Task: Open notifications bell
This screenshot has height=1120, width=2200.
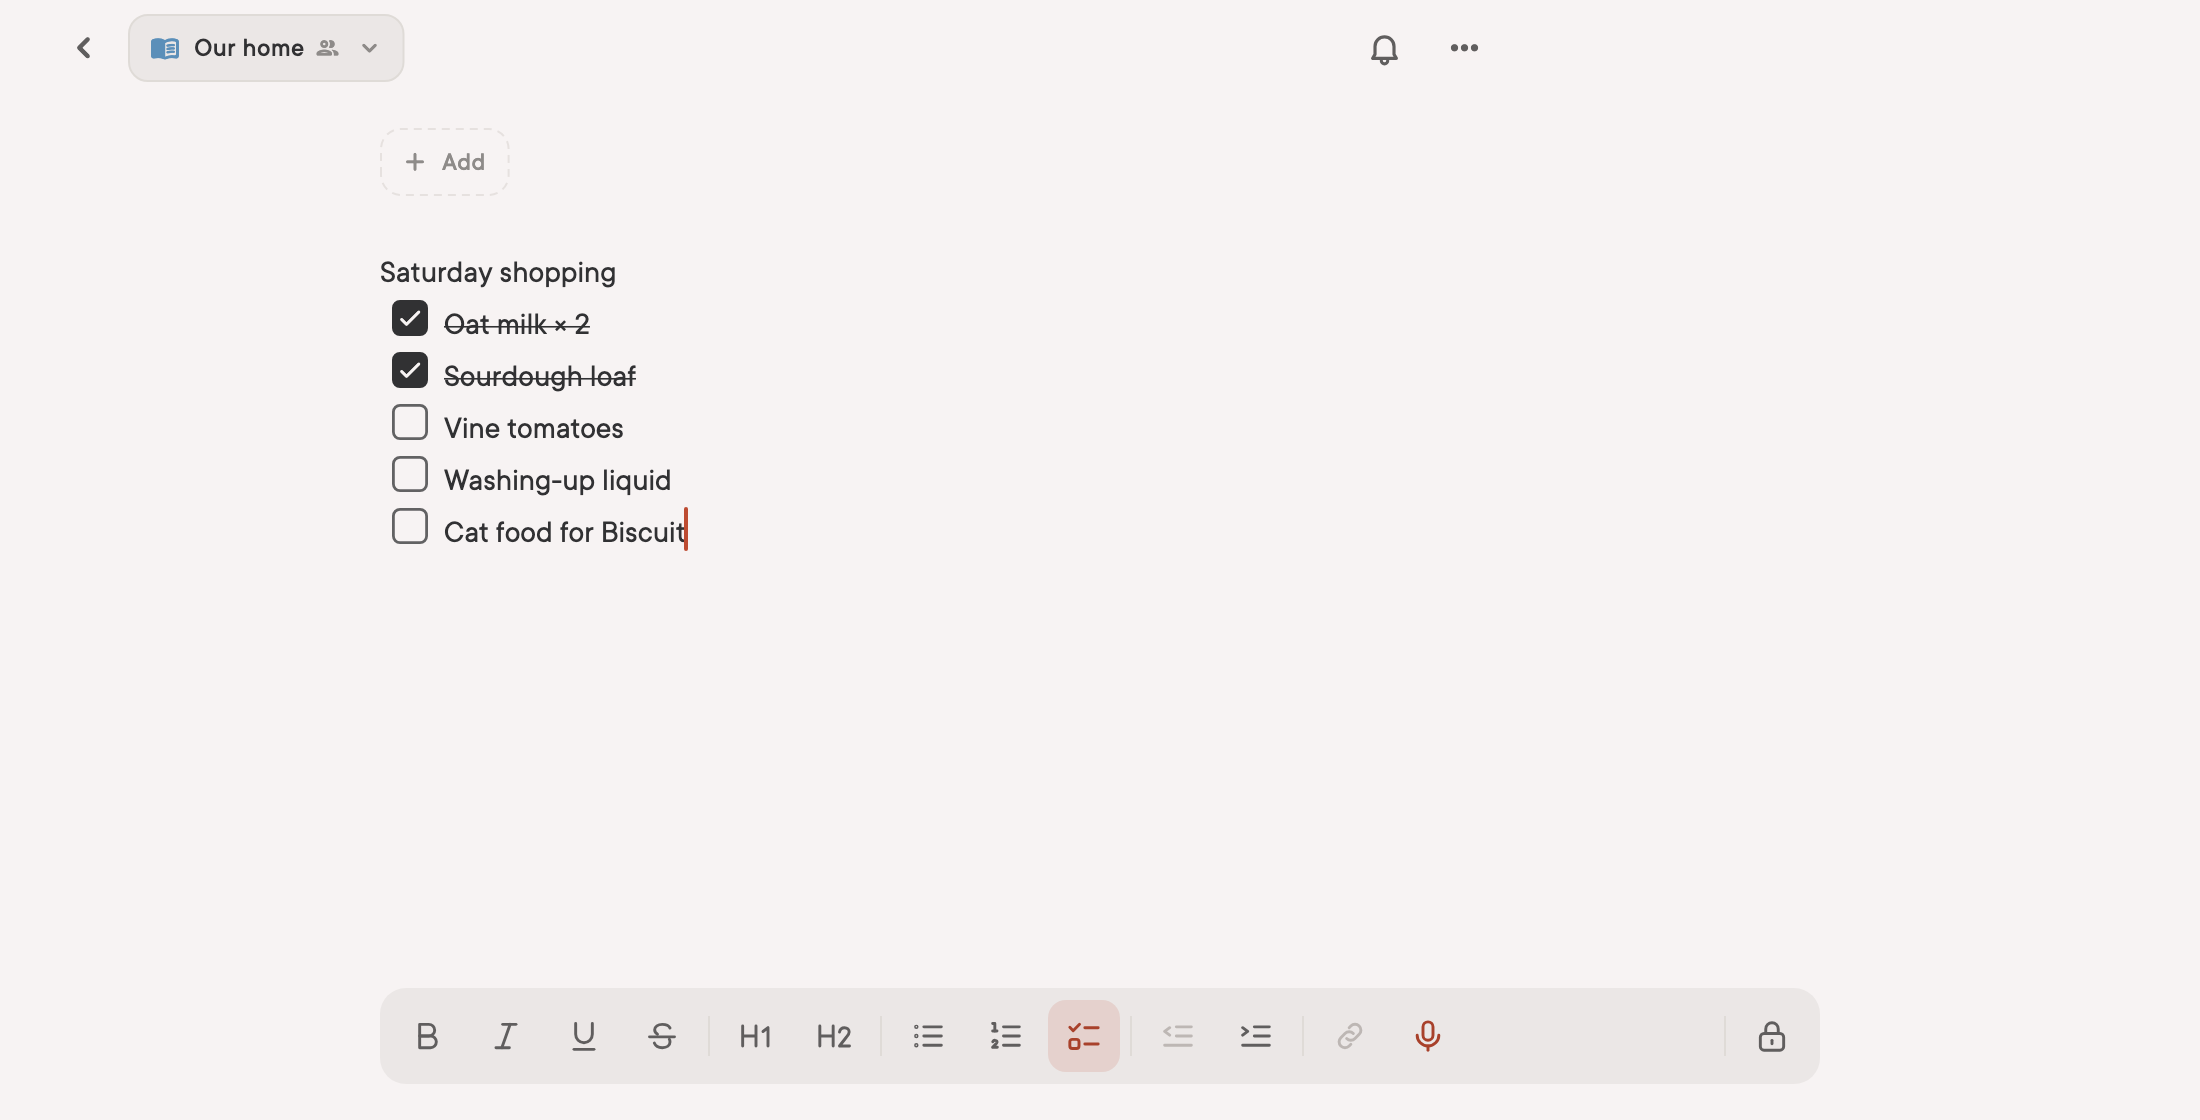Action: coord(1384,49)
